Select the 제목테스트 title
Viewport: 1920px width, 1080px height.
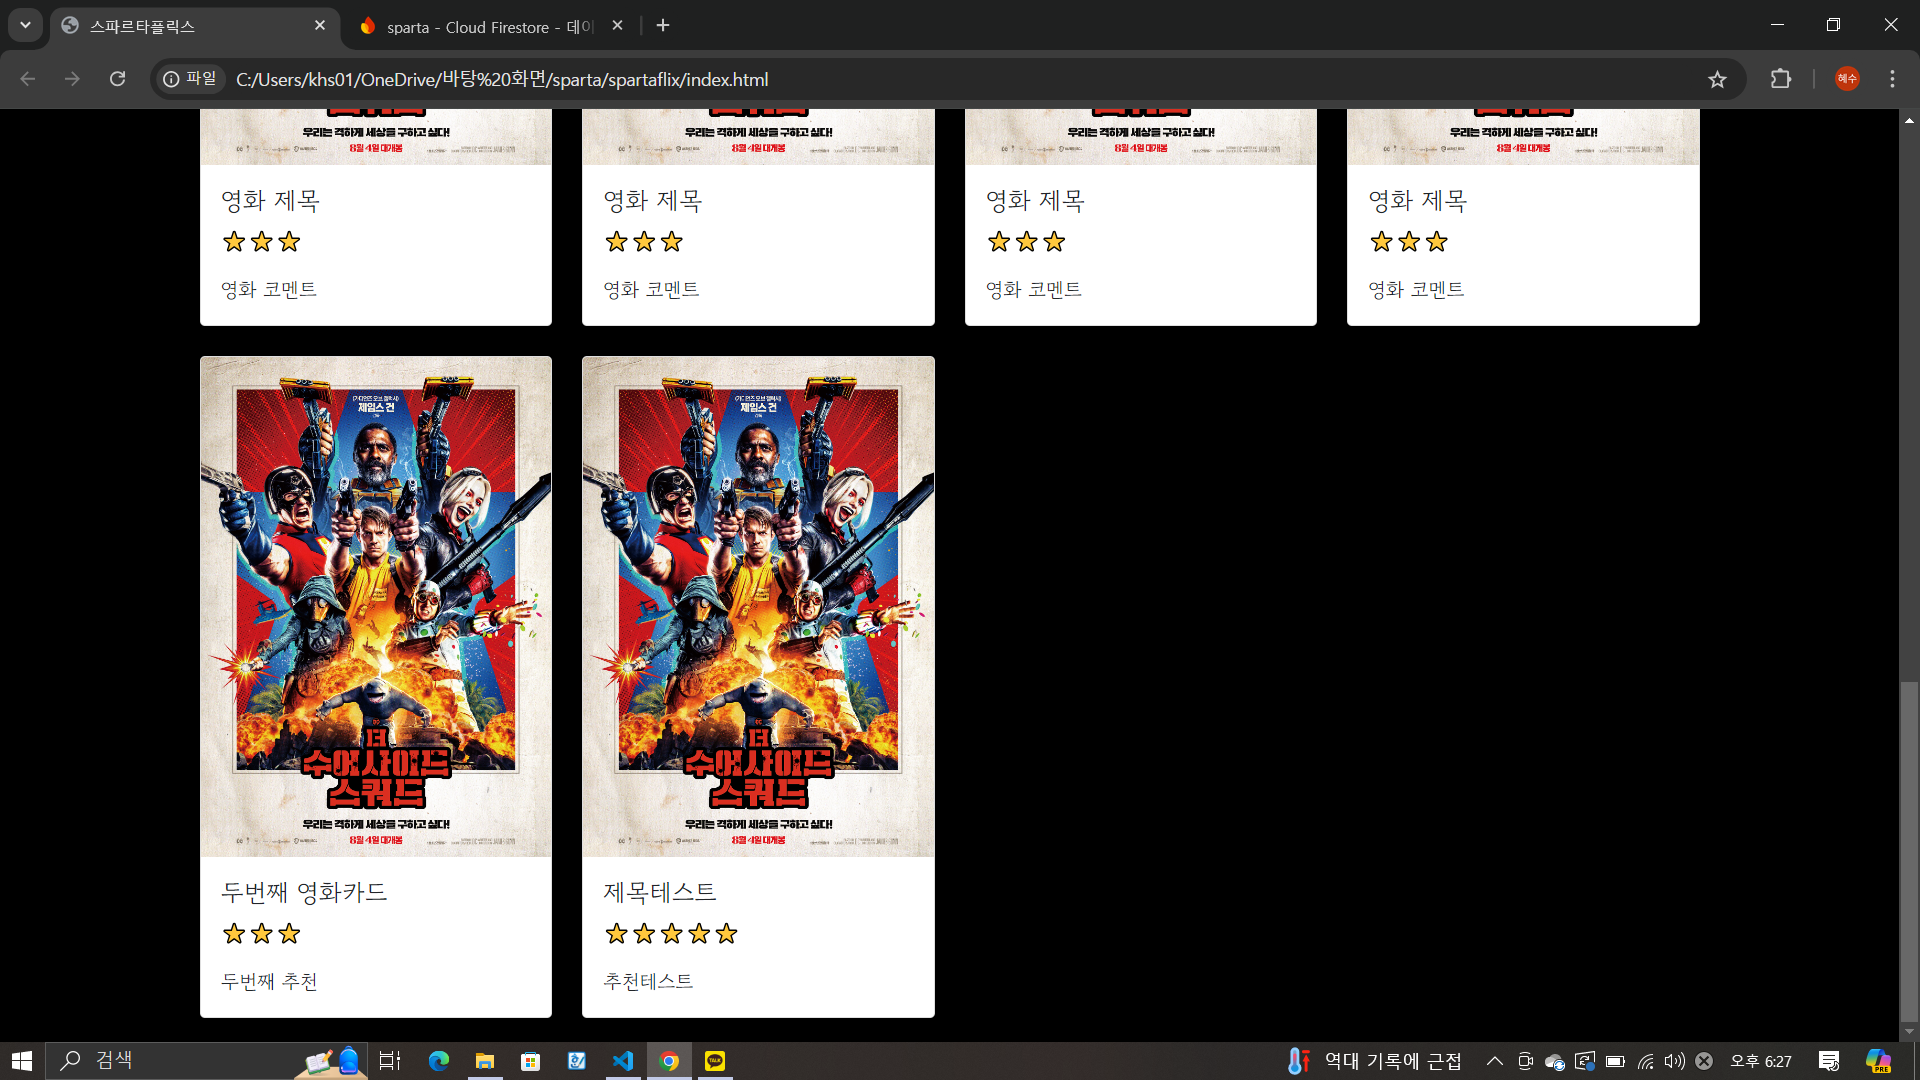pos(660,892)
